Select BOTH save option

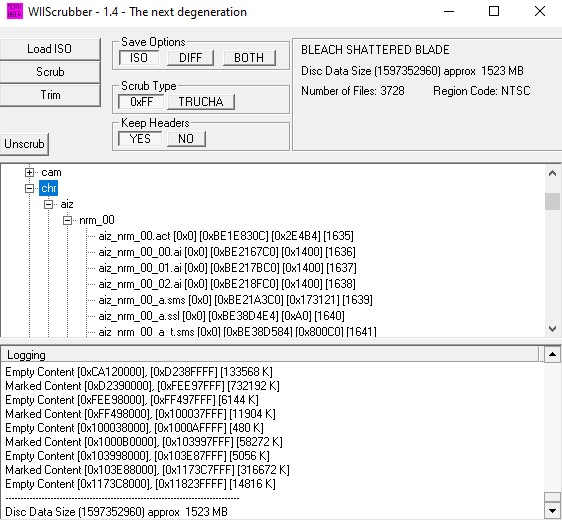249,58
